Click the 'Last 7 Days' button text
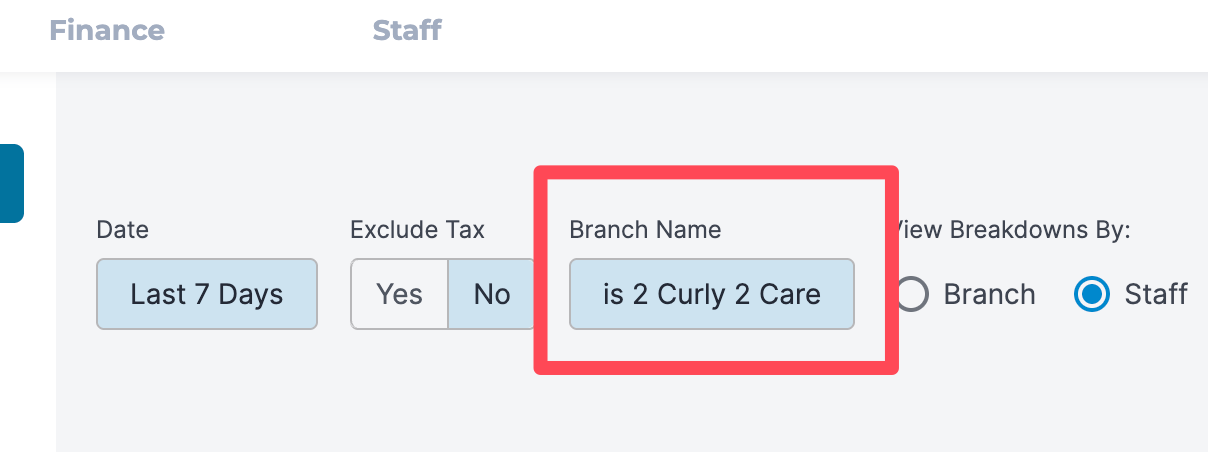The image size is (1208, 452). 207,294
